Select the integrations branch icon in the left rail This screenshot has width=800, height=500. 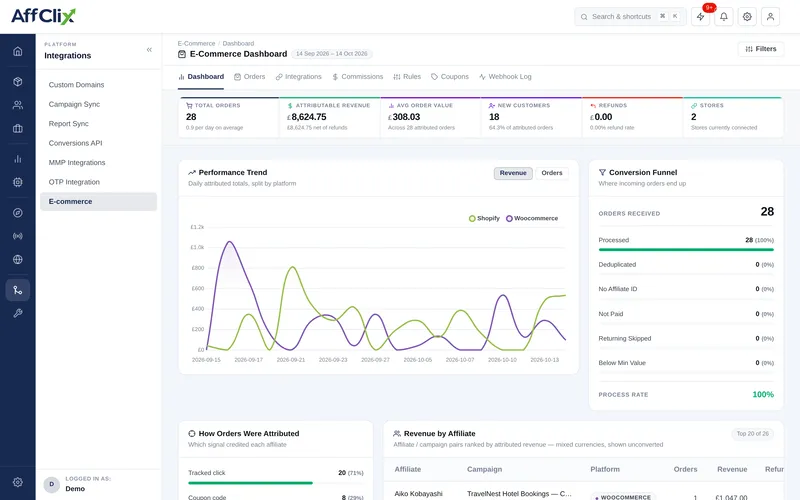point(18,290)
